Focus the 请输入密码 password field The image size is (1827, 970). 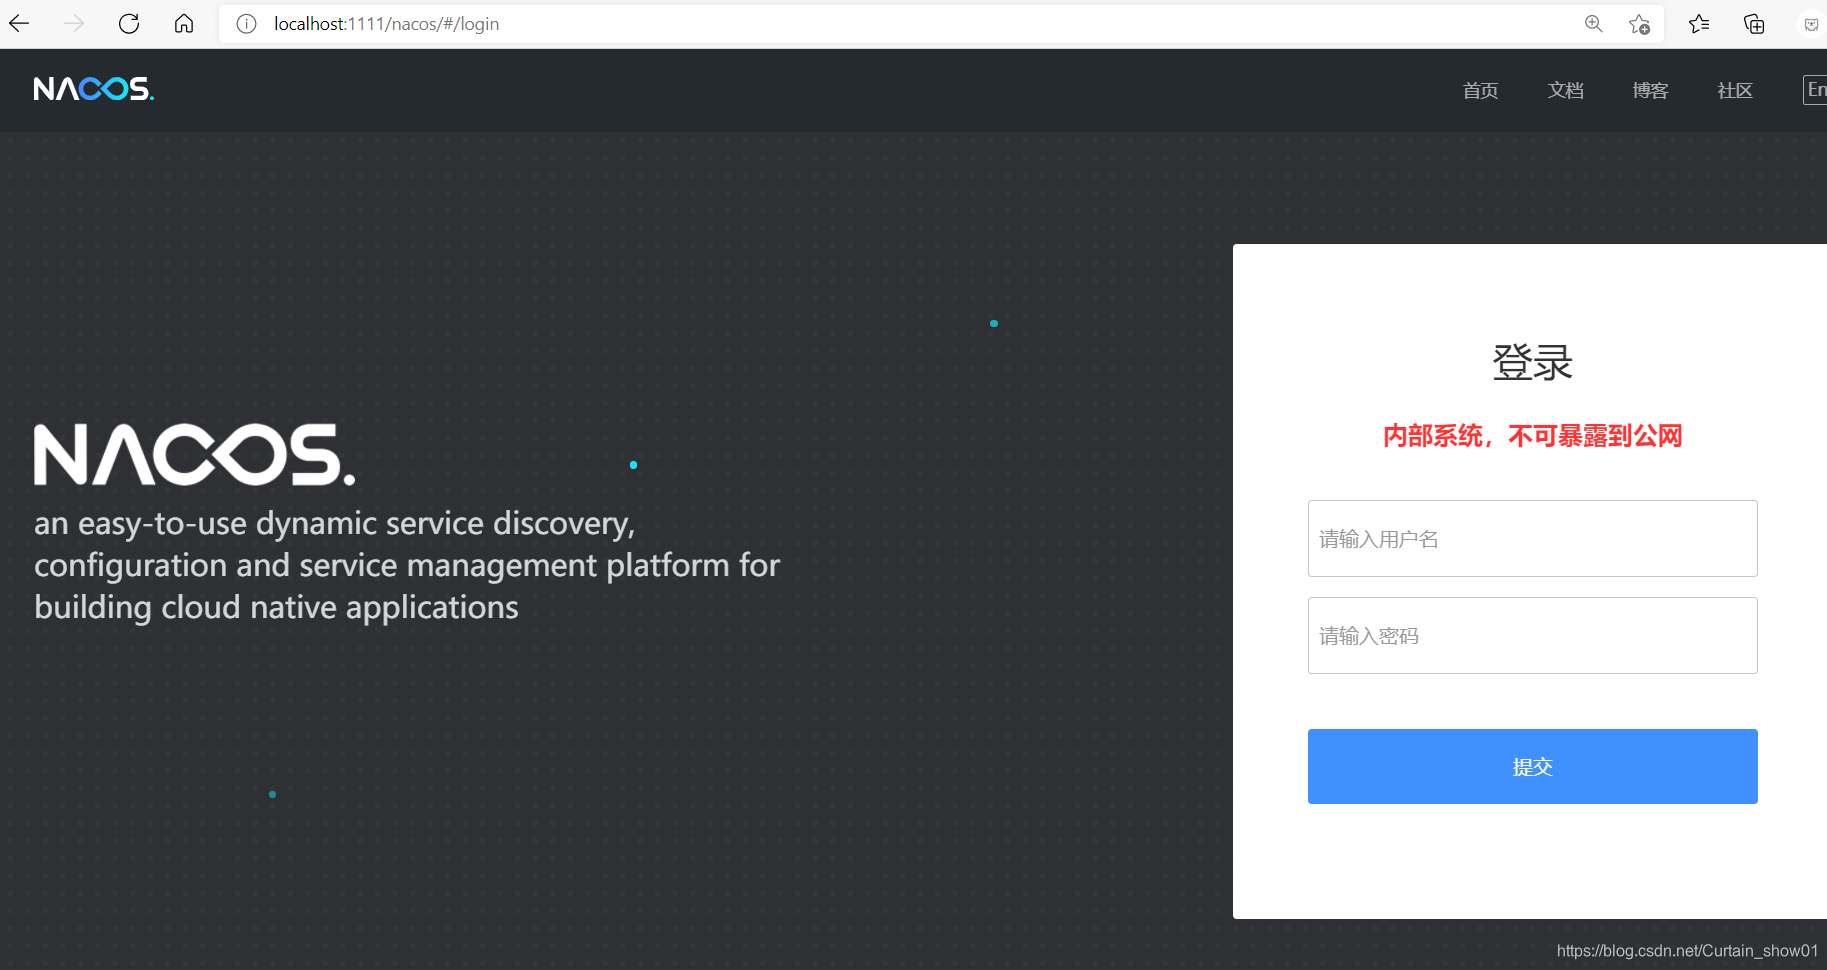tap(1532, 635)
